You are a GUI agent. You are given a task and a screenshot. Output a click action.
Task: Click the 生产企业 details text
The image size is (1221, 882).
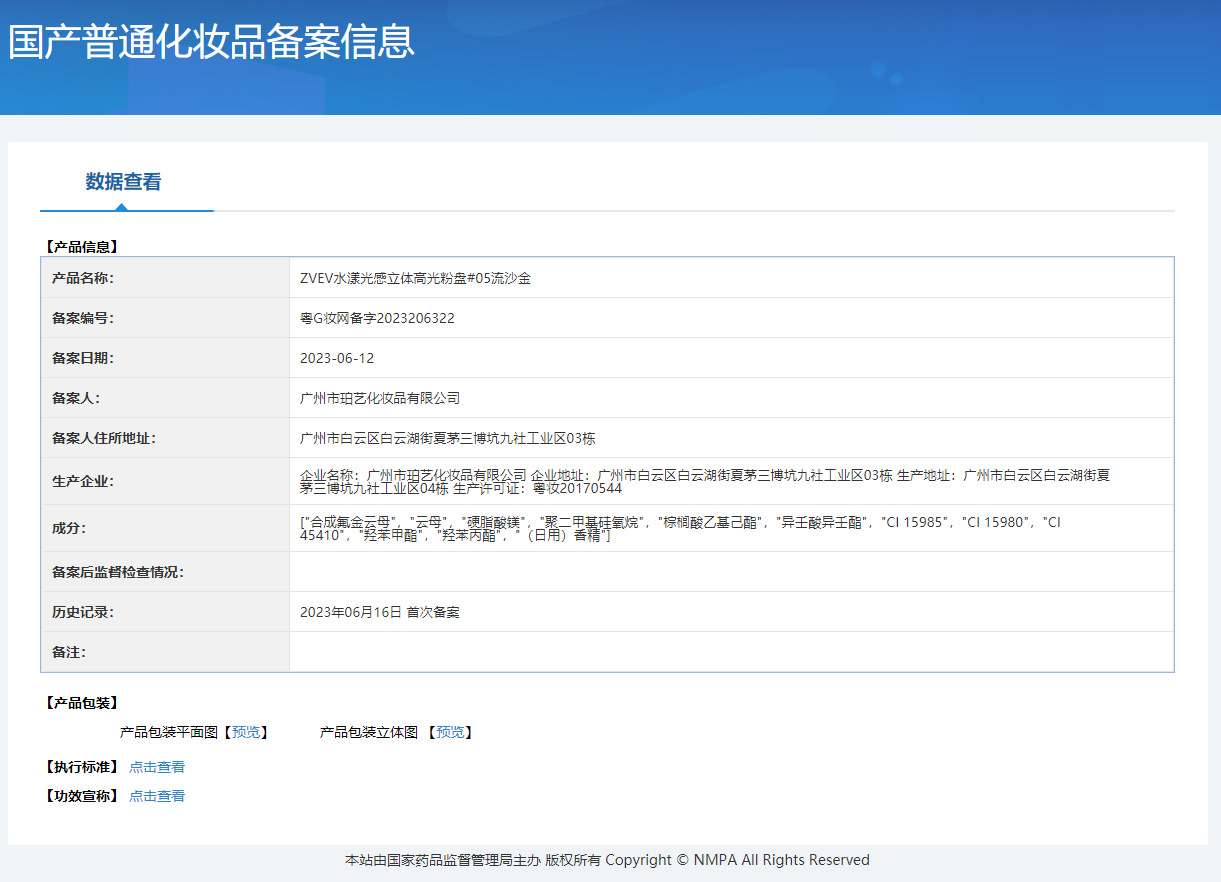[x=704, y=481]
